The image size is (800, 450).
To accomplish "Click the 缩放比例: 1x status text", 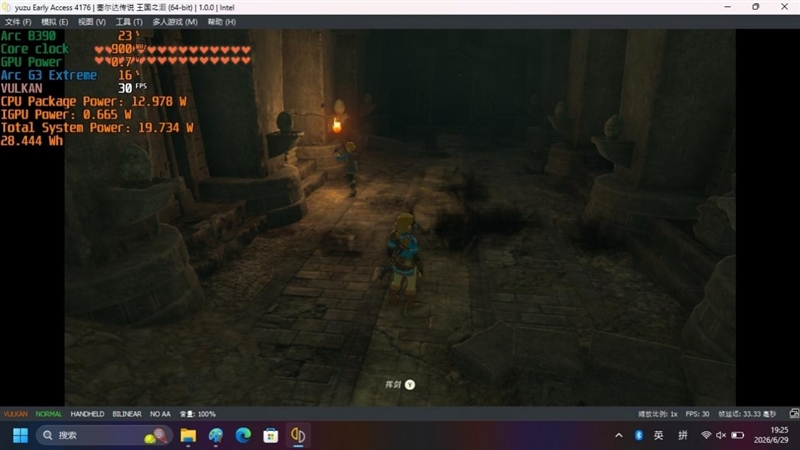I will [658, 414].
